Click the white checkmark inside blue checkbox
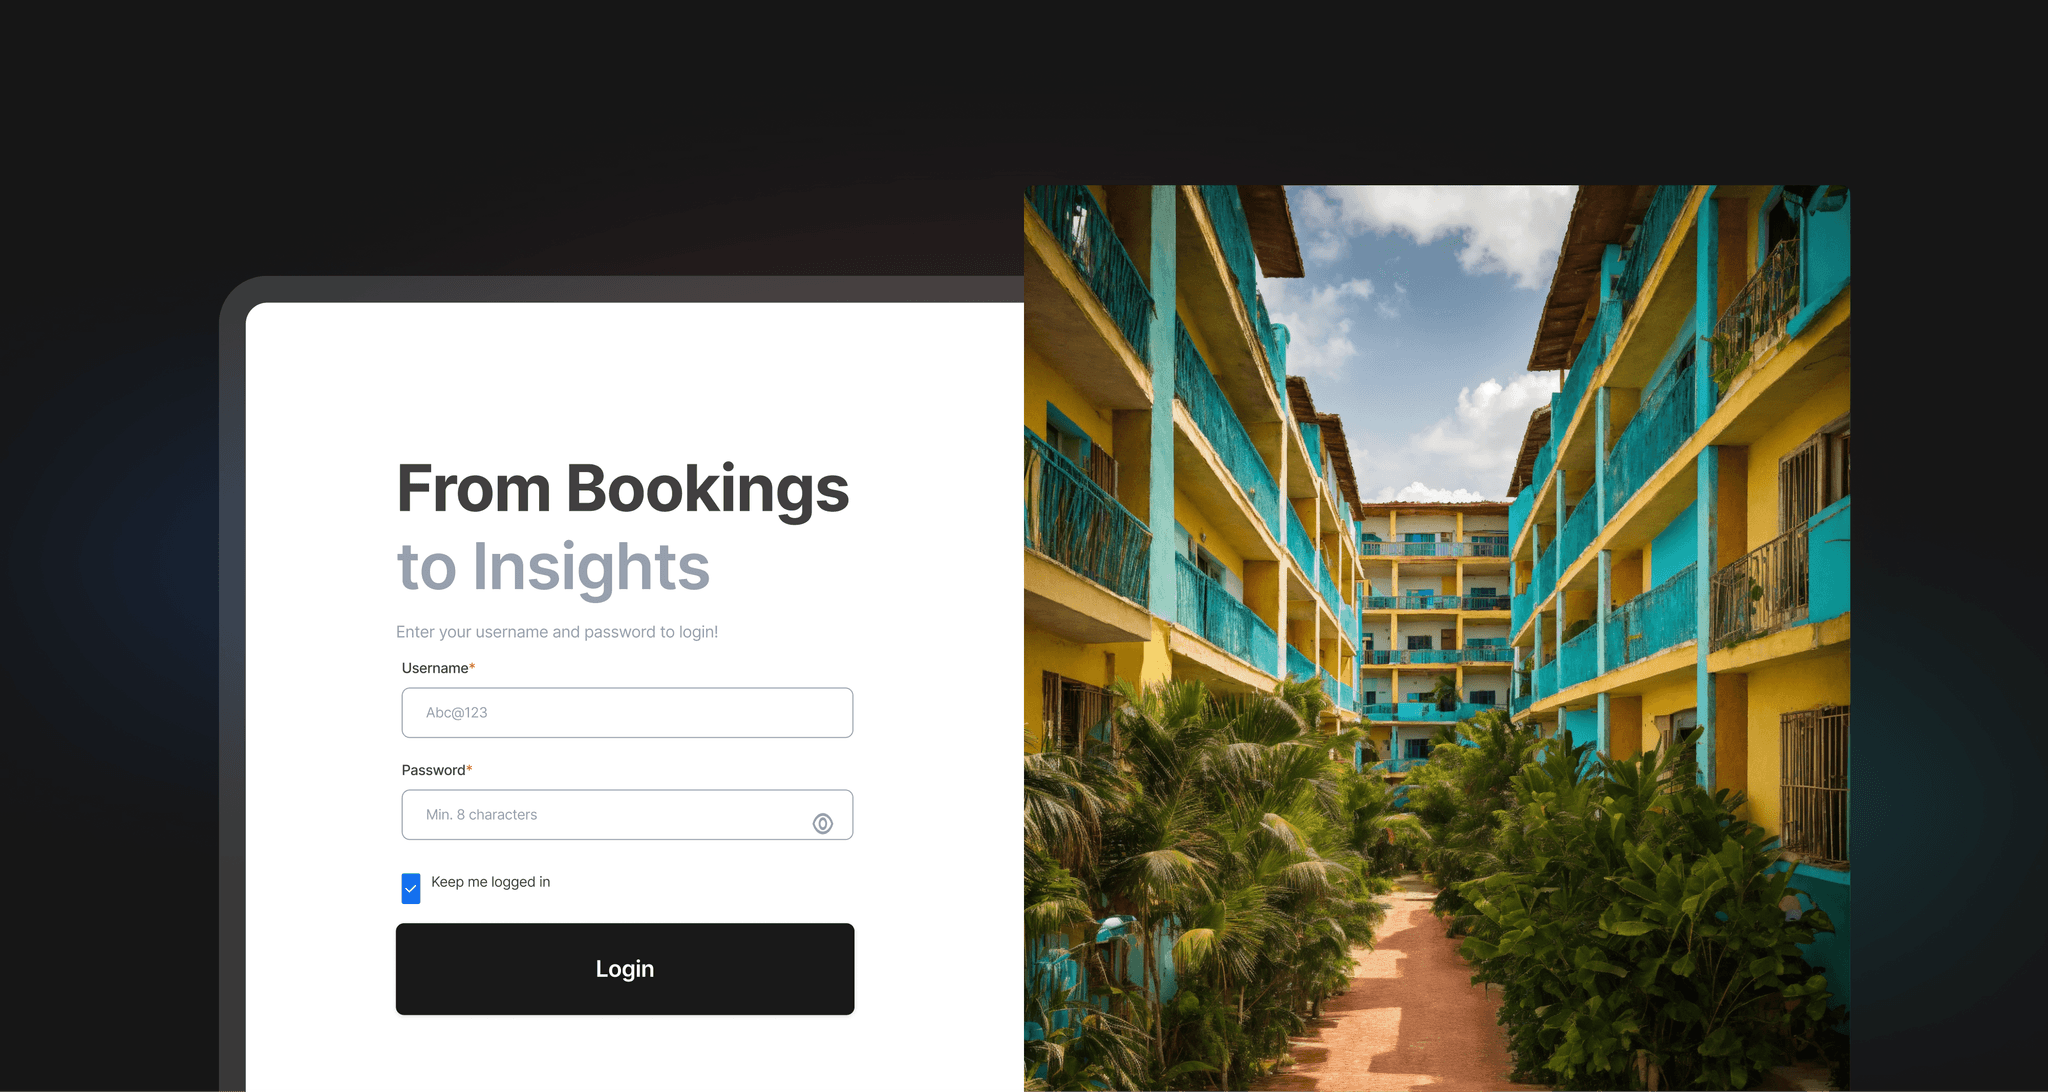Screen dimensions: 2048x1092 click(411, 888)
